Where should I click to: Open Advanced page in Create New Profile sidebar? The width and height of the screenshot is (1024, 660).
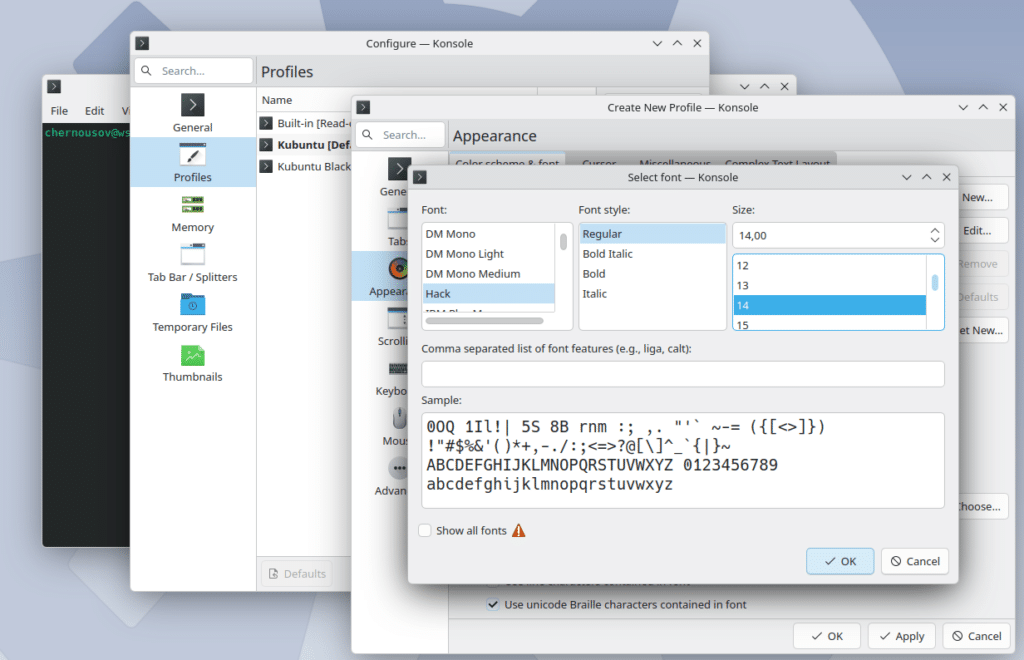point(392,477)
